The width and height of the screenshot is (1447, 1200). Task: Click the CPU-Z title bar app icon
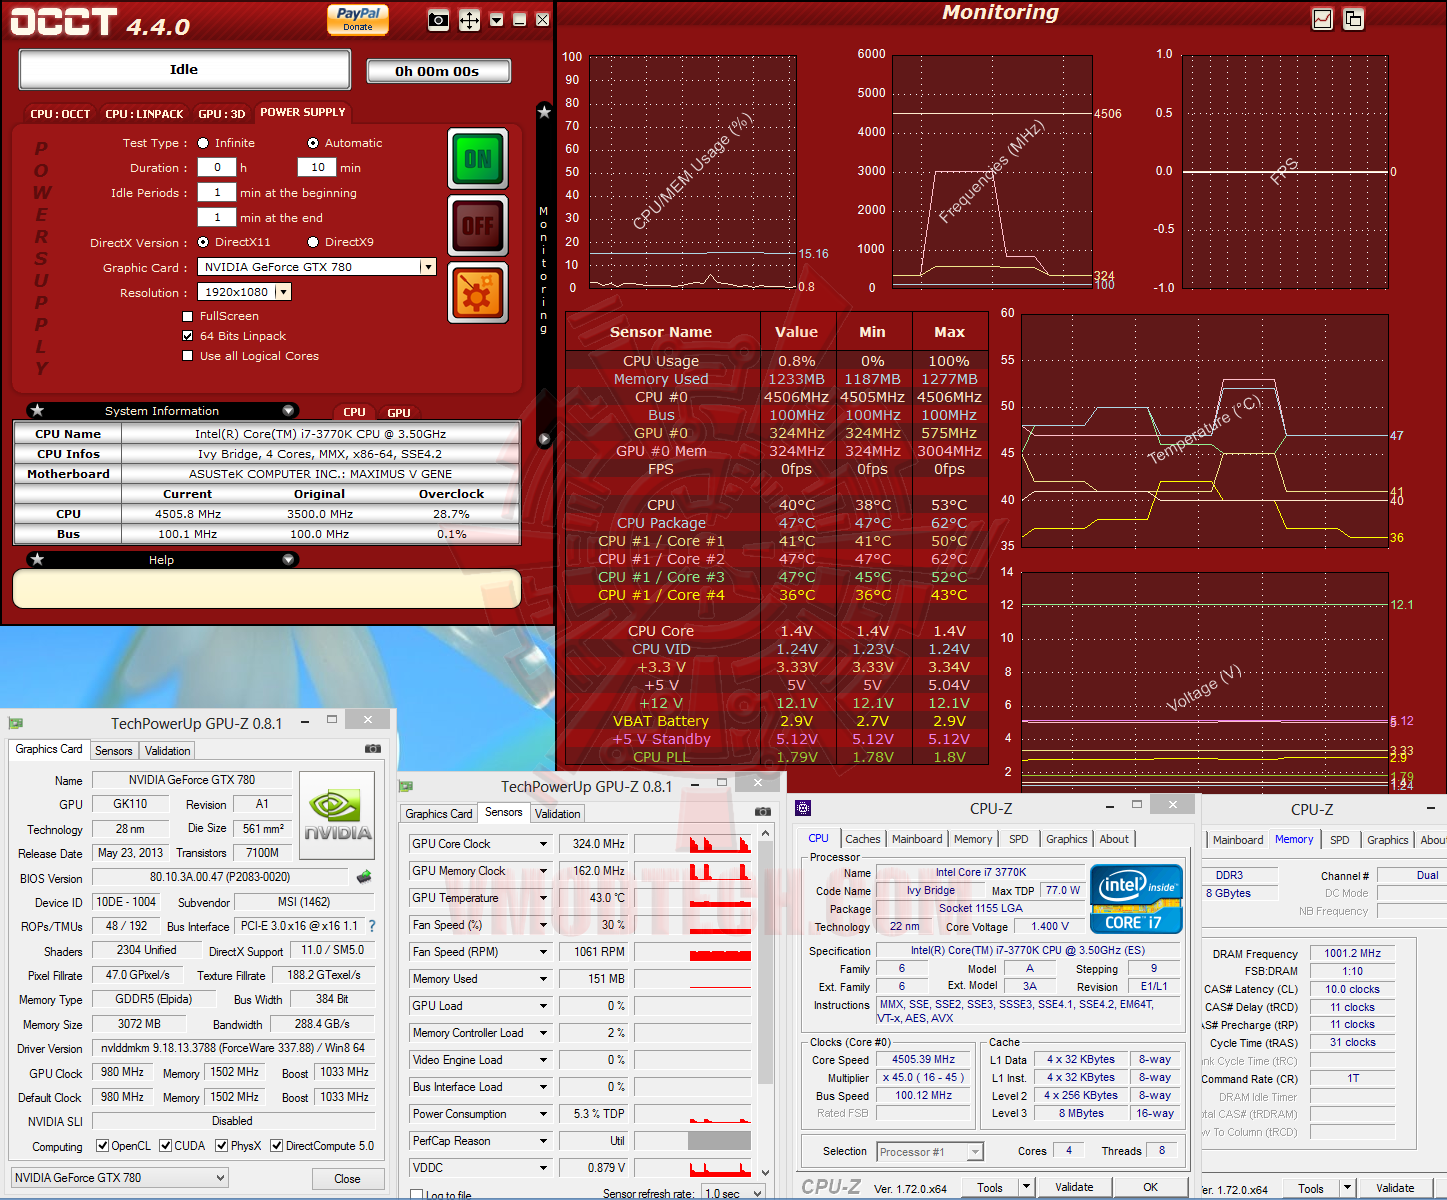tap(803, 808)
